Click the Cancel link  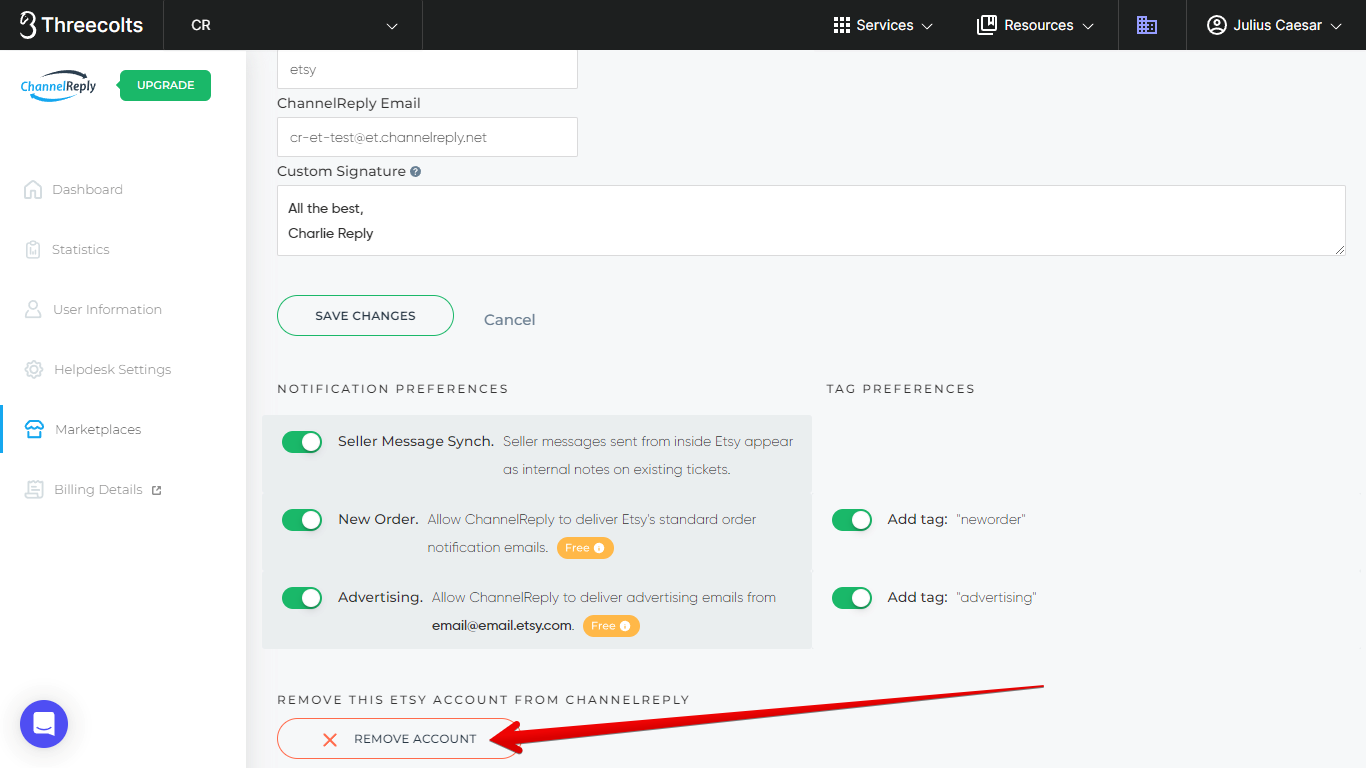[x=509, y=319]
